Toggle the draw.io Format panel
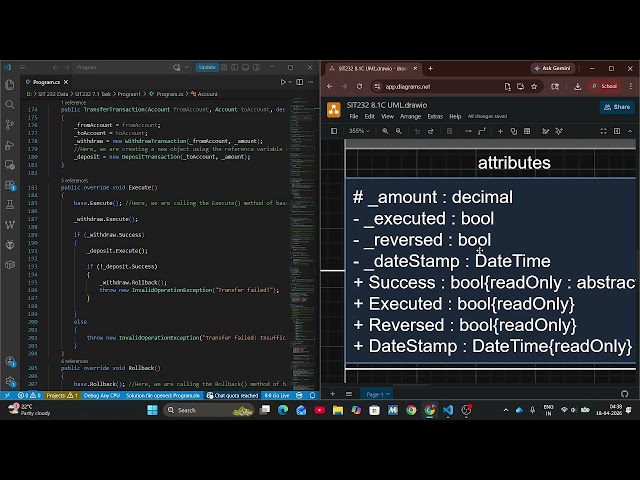The width and height of the screenshot is (640, 480). tap(617, 131)
